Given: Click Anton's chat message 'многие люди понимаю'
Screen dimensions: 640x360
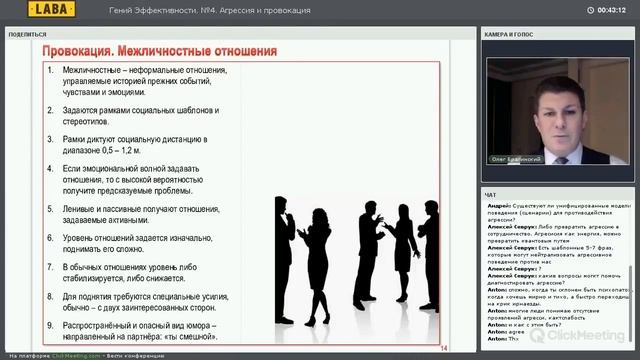Looking at the screenshot, I should click(x=544, y=314).
